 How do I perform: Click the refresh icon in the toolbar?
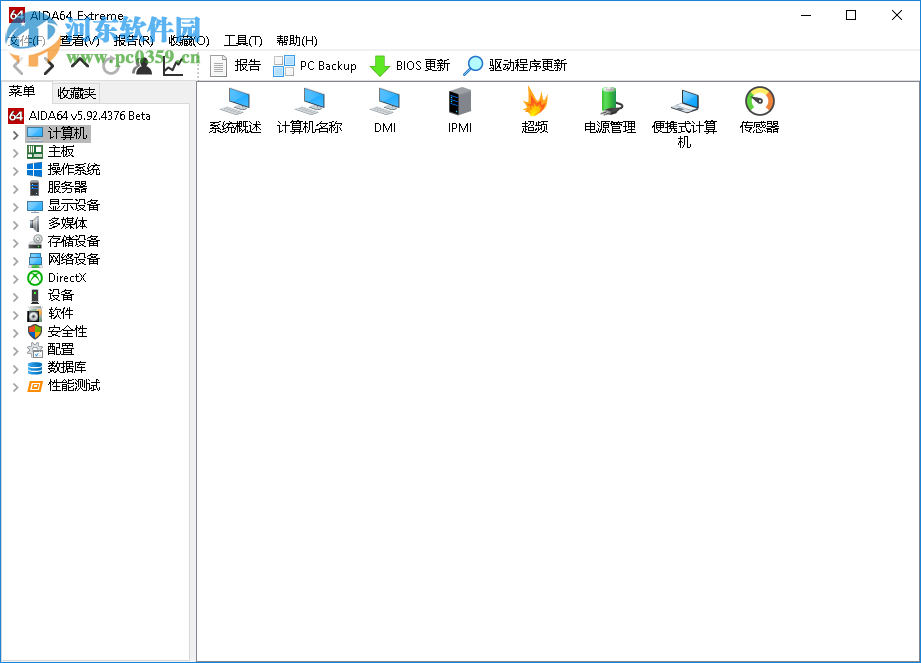(109, 65)
